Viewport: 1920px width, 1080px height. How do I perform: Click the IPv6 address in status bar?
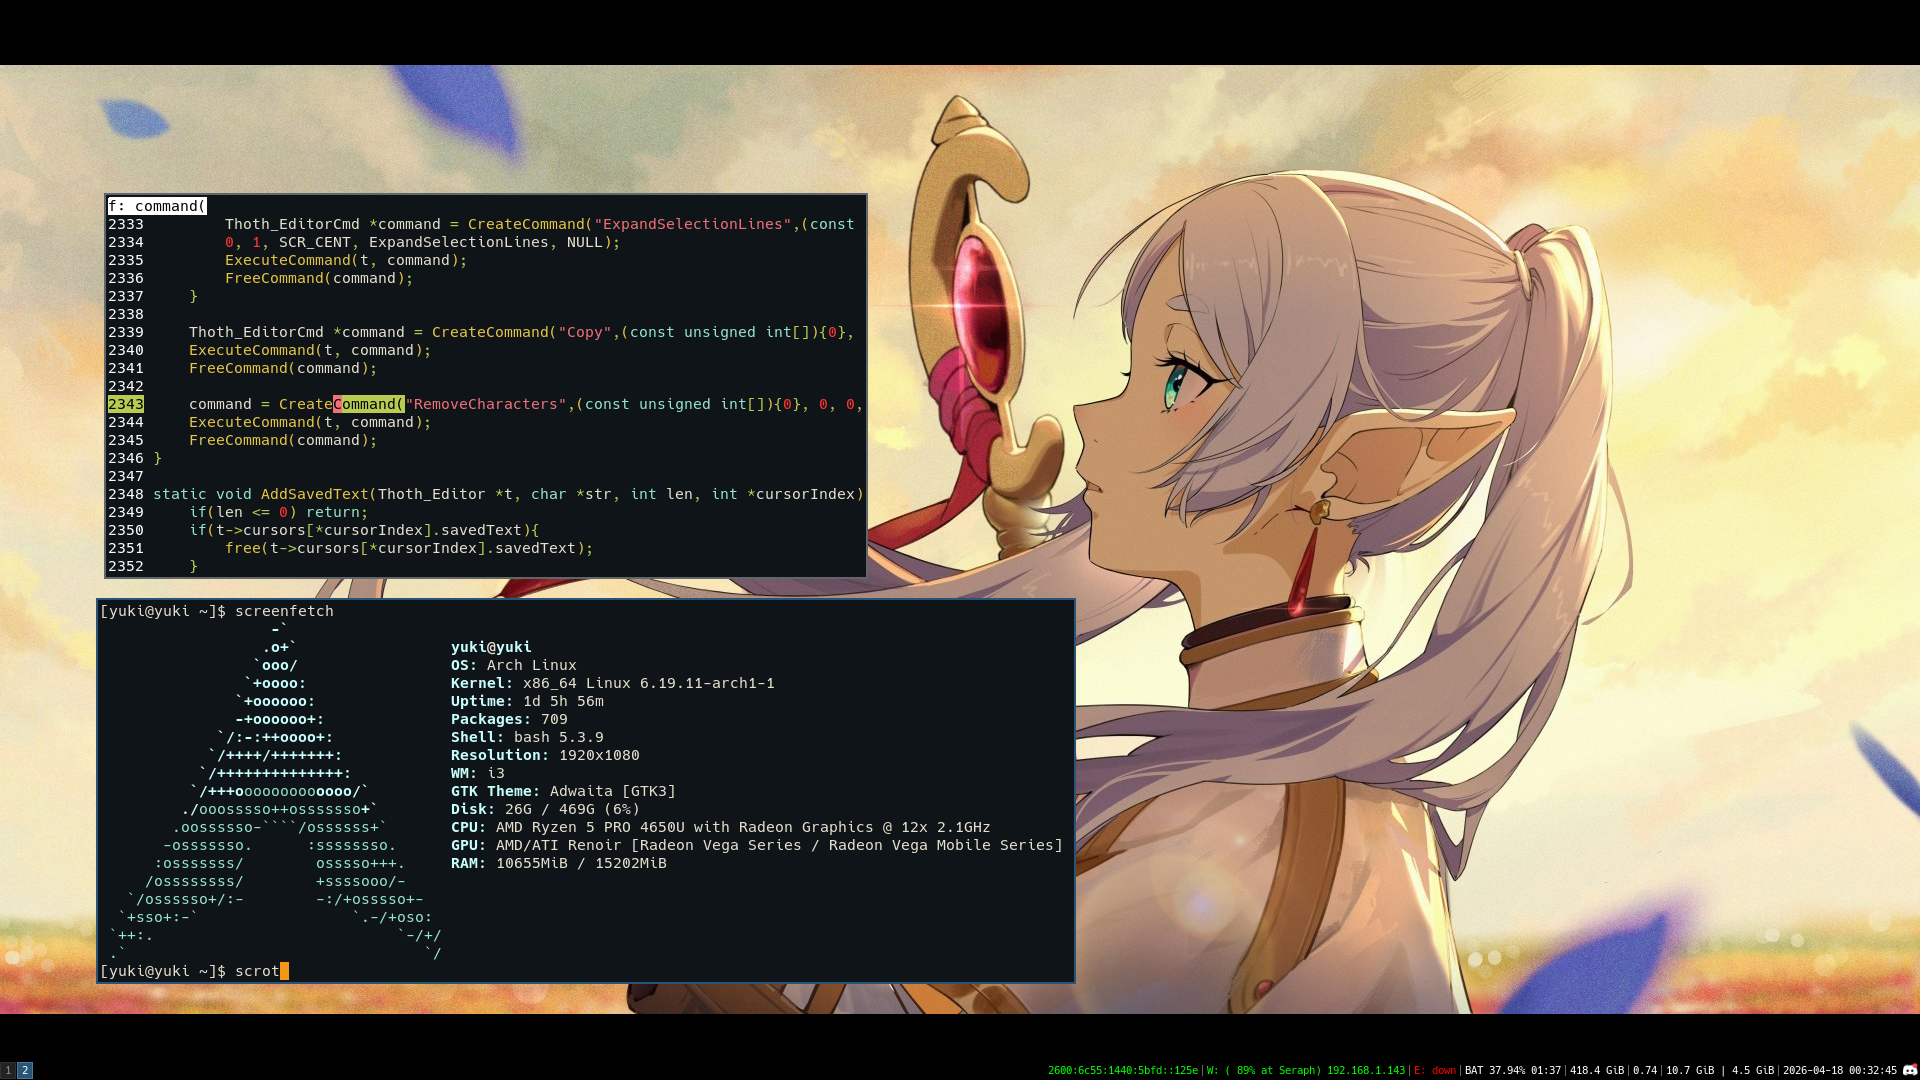pos(1122,1070)
